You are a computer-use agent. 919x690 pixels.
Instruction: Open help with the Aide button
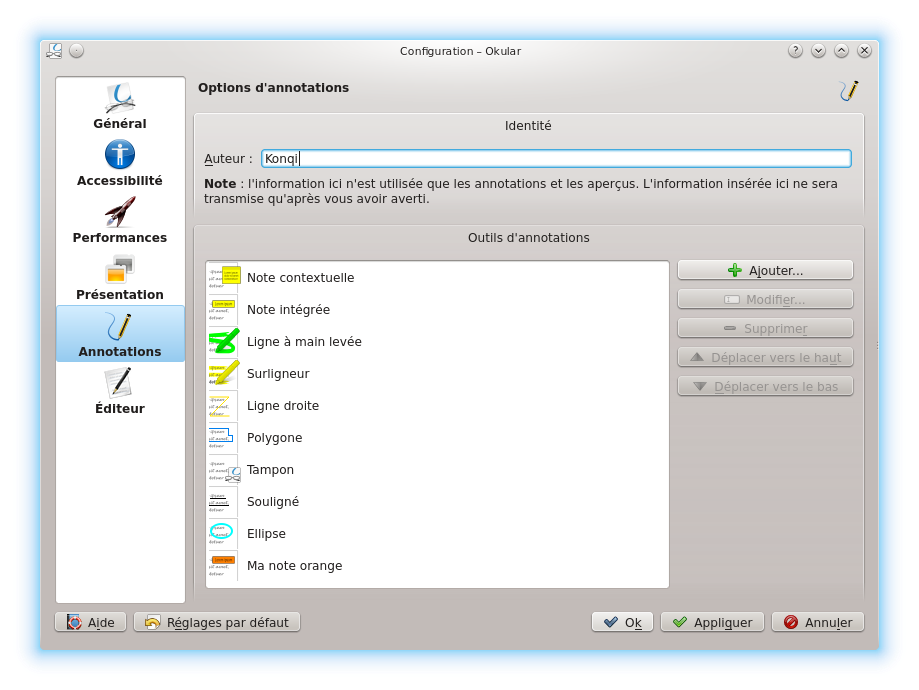pos(91,622)
